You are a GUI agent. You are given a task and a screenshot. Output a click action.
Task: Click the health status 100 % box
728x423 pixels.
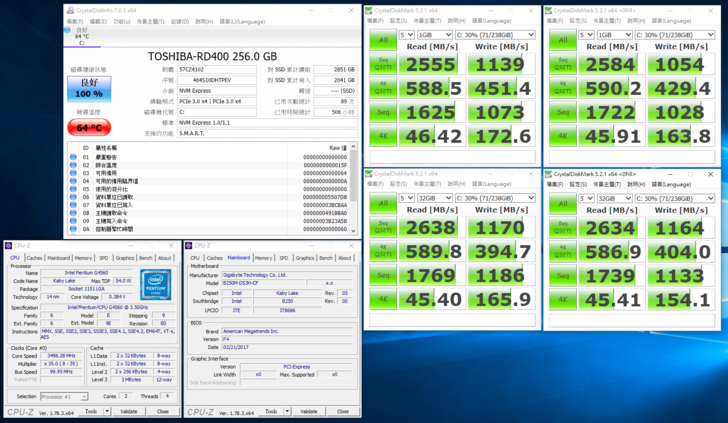pyautogui.click(x=87, y=89)
